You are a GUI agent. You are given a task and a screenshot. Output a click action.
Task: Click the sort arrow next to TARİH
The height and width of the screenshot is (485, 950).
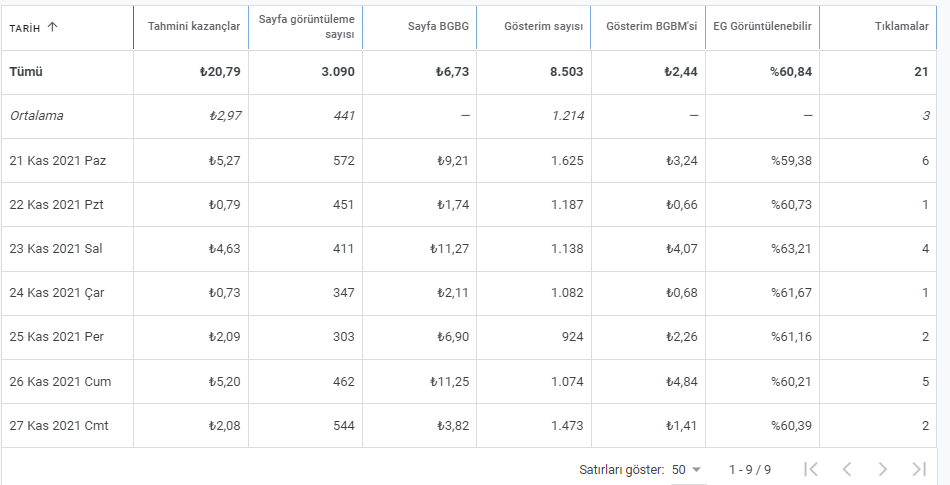click(52, 27)
